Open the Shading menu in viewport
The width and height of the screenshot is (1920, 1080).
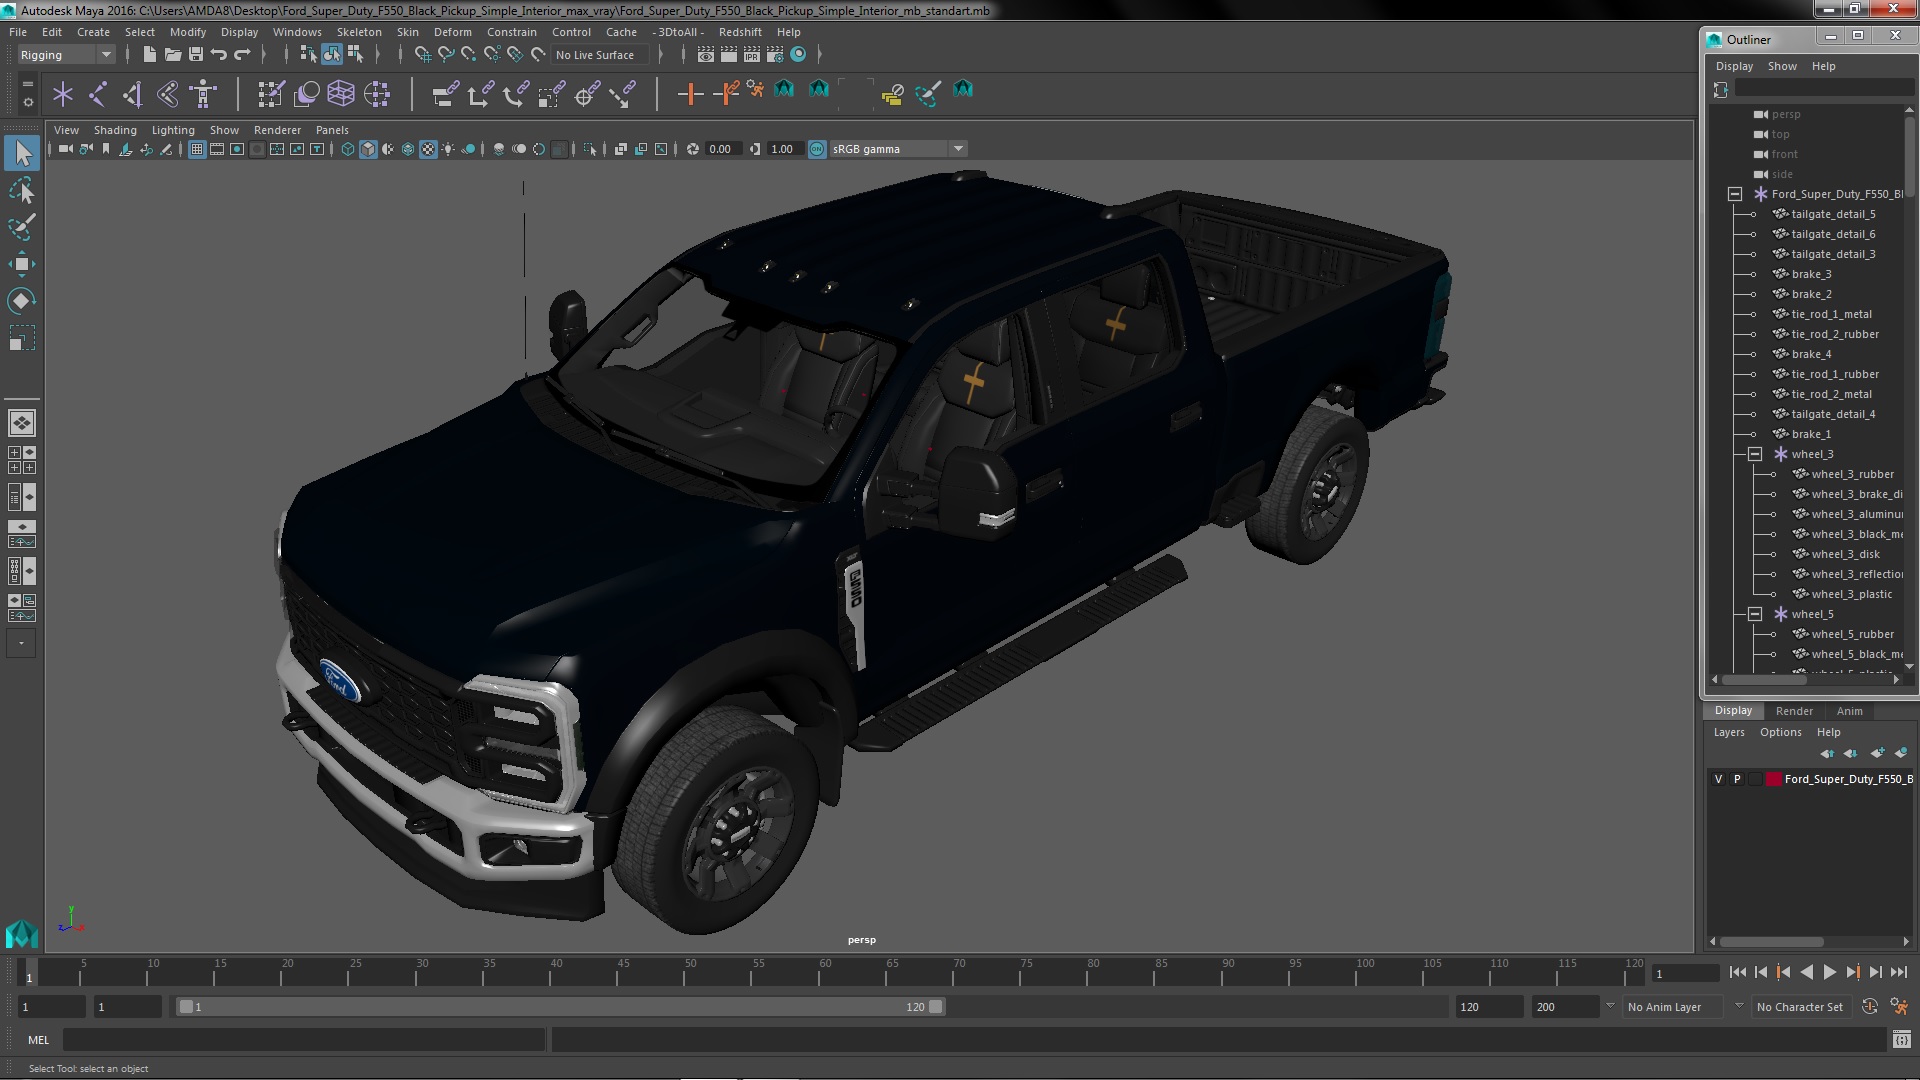click(115, 129)
